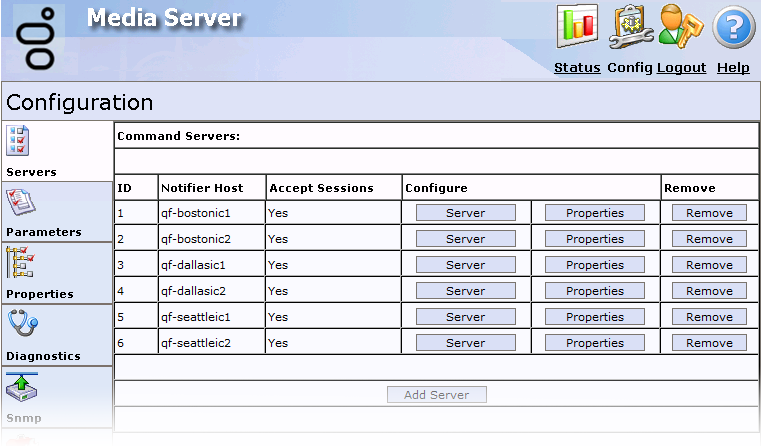Click the Status bar chart icon
This screenshot has height=446, width=762.
[577, 28]
